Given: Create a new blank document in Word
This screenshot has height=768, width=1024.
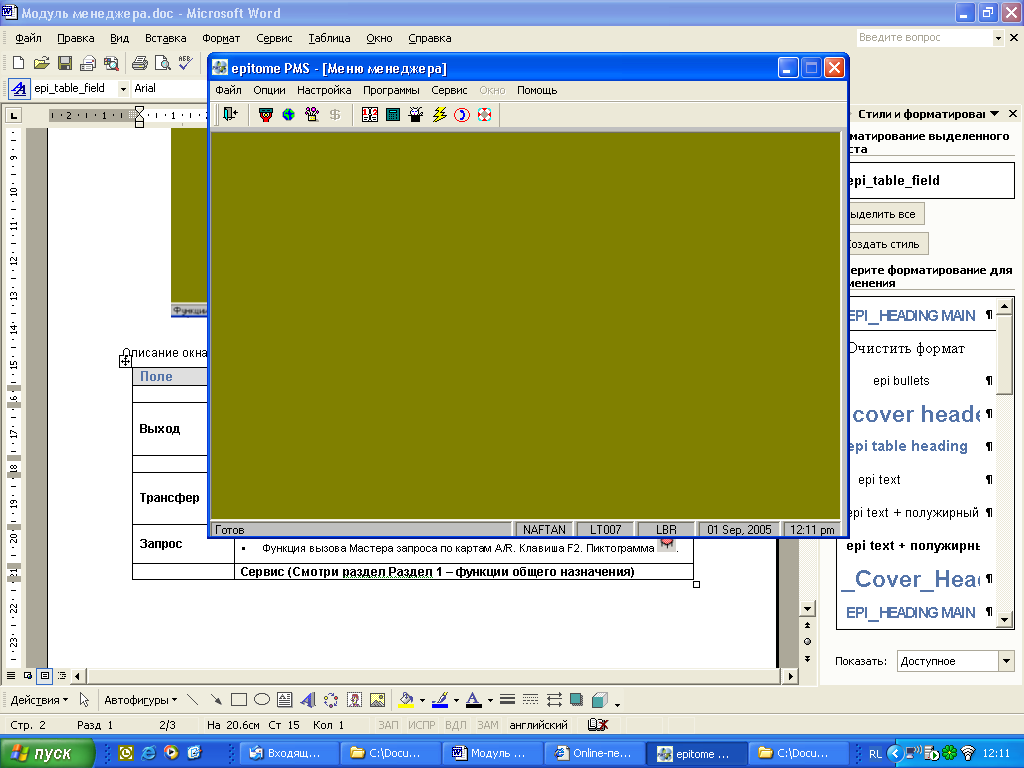Looking at the screenshot, I should pos(18,63).
